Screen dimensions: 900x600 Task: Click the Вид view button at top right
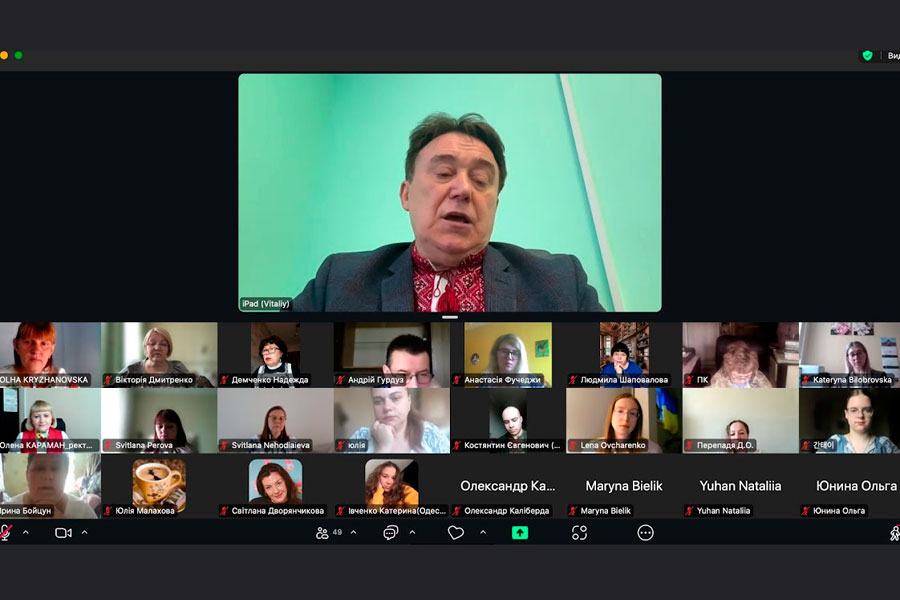[x=894, y=56]
